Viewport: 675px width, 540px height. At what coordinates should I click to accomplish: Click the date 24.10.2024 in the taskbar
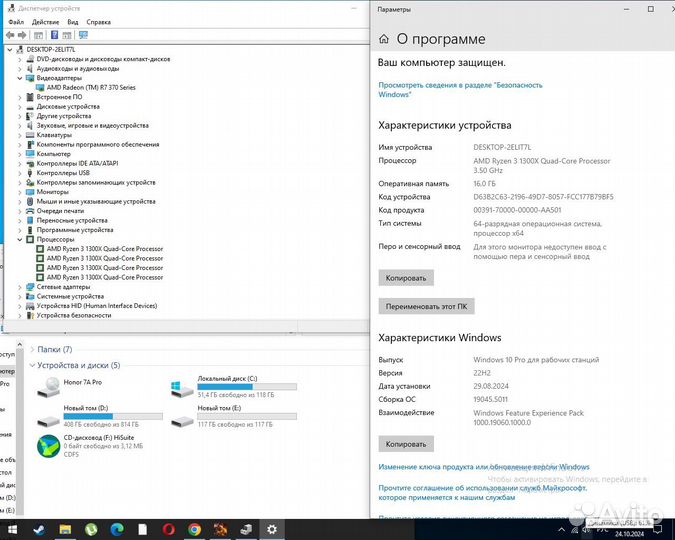point(629,534)
